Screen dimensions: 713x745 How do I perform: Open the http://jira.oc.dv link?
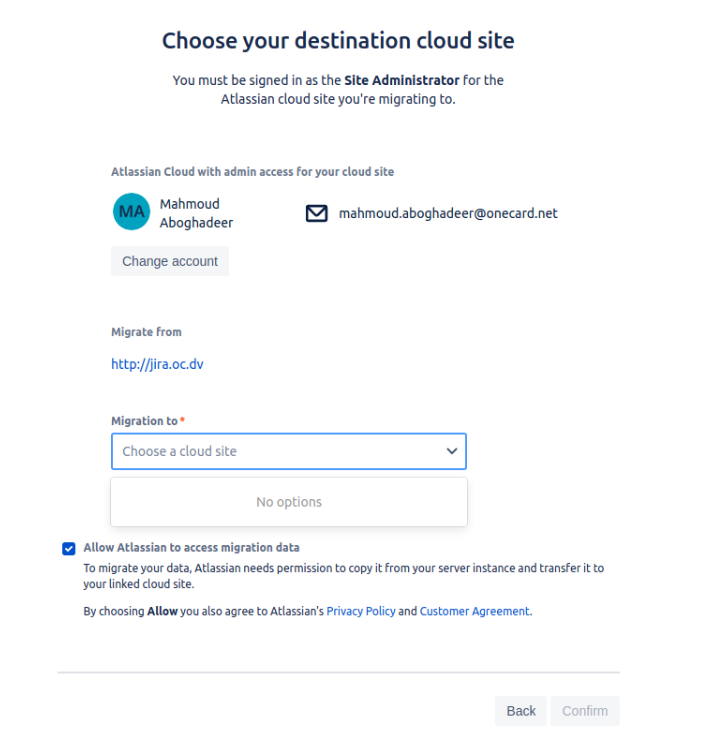(x=157, y=364)
